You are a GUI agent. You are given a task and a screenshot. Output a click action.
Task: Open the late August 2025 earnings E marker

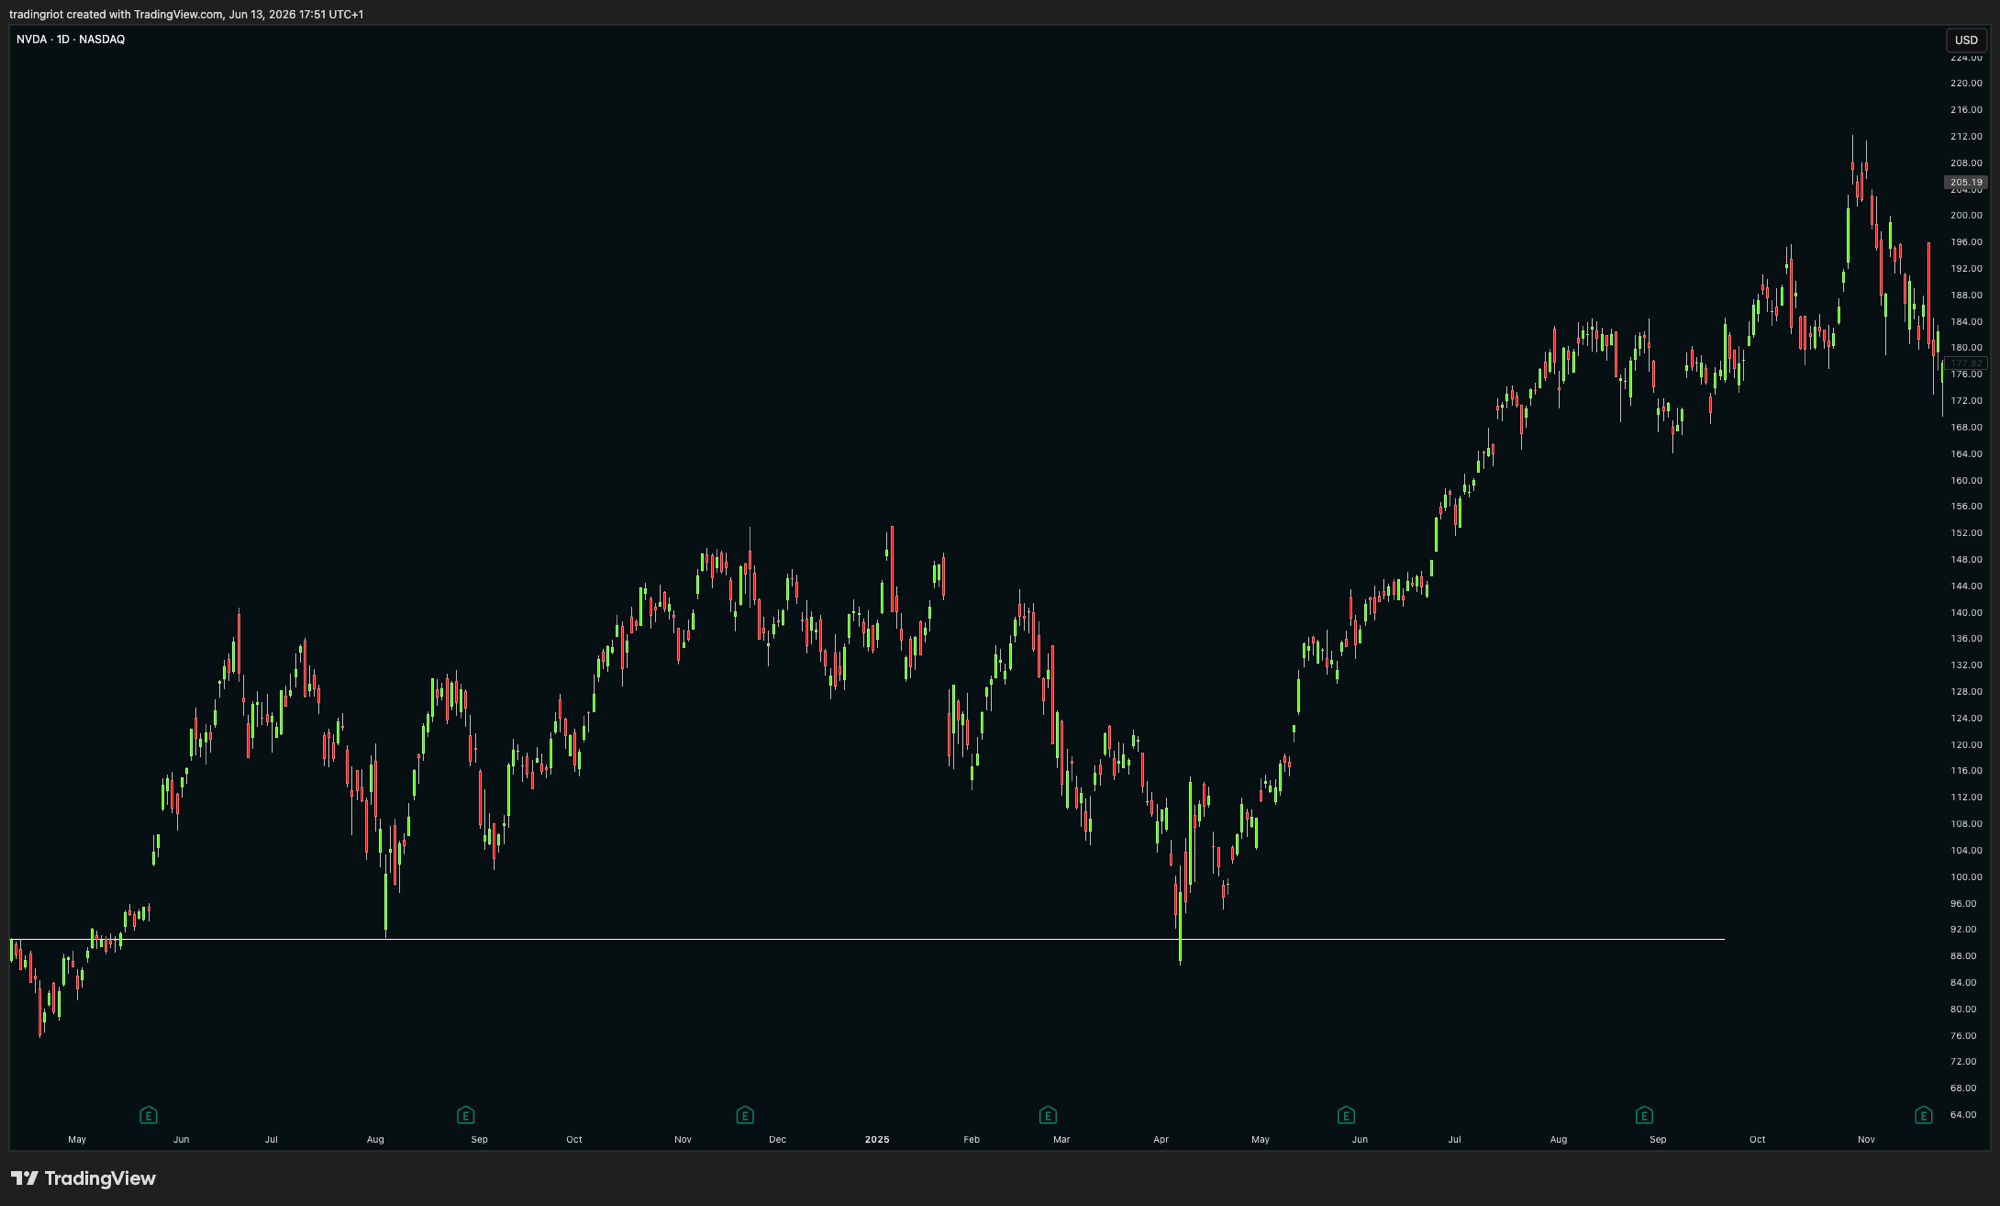pos(1644,1115)
